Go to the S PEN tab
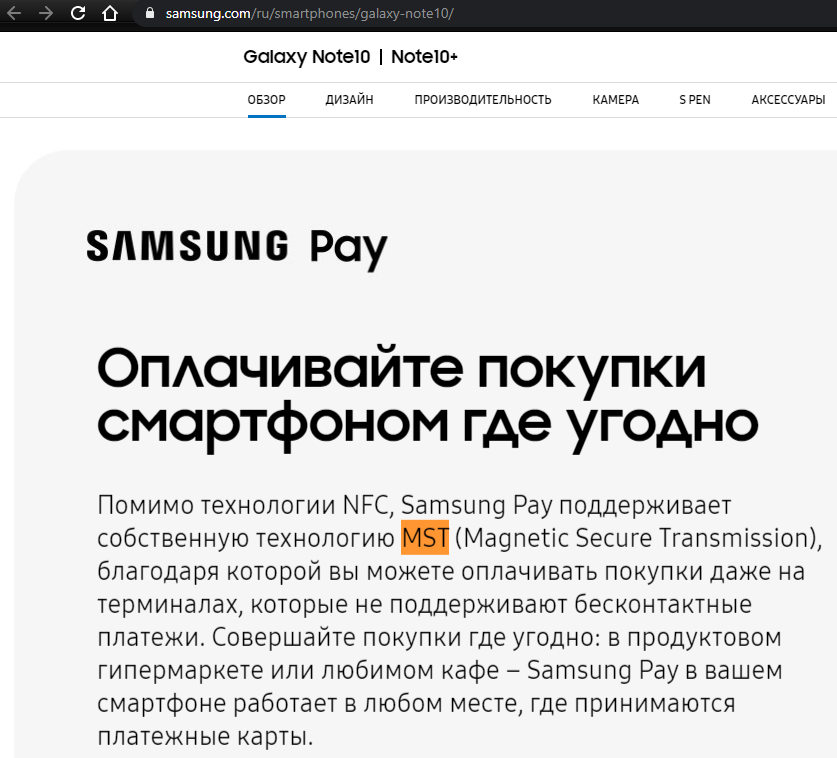Image resolution: width=837 pixels, height=758 pixels. 694,100
